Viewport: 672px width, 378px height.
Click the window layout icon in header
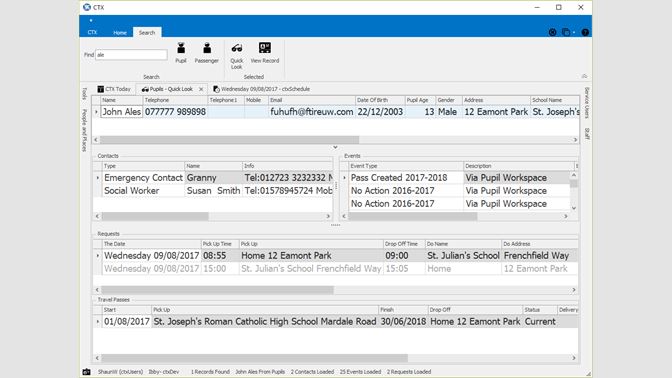566,32
